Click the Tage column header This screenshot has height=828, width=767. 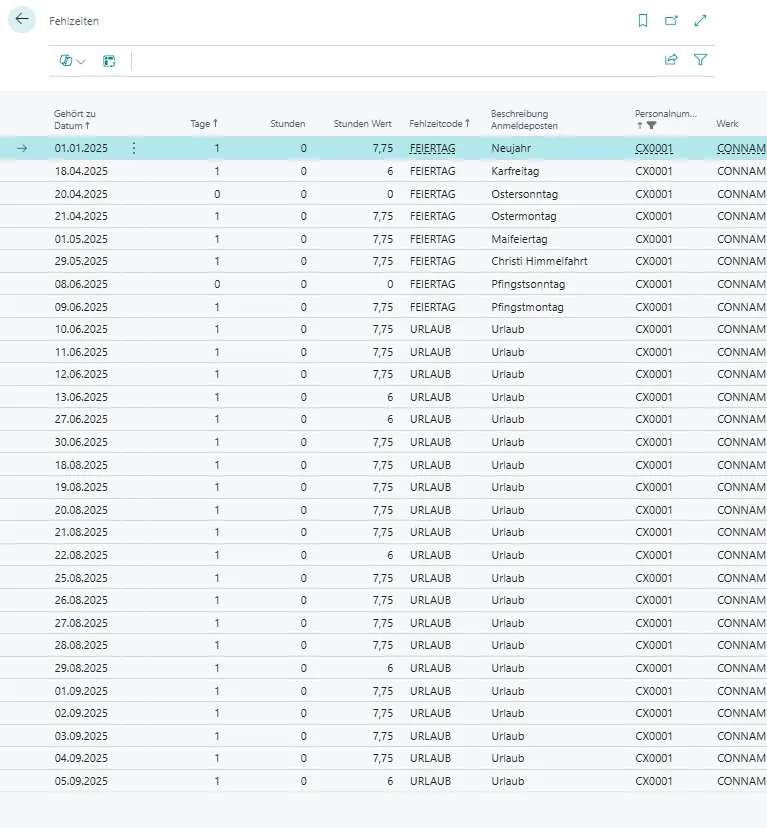pyautogui.click(x=203, y=124)
